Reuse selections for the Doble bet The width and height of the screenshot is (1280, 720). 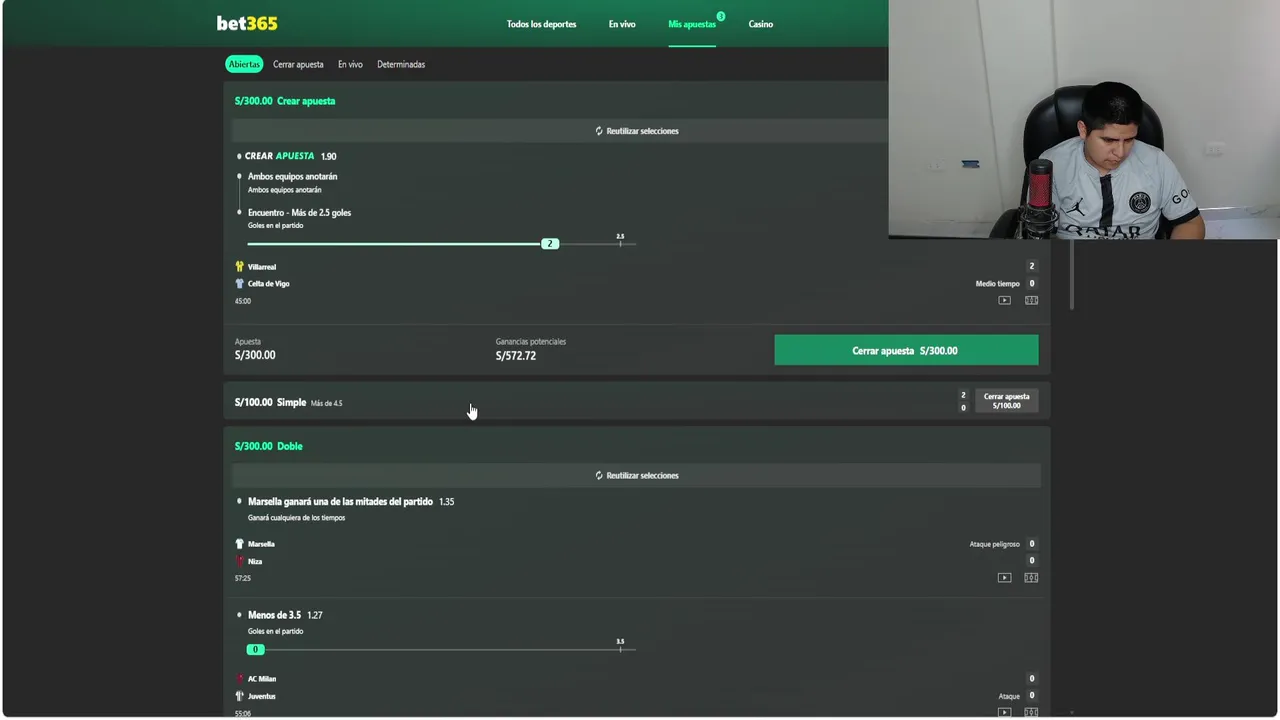pos(637,475)
